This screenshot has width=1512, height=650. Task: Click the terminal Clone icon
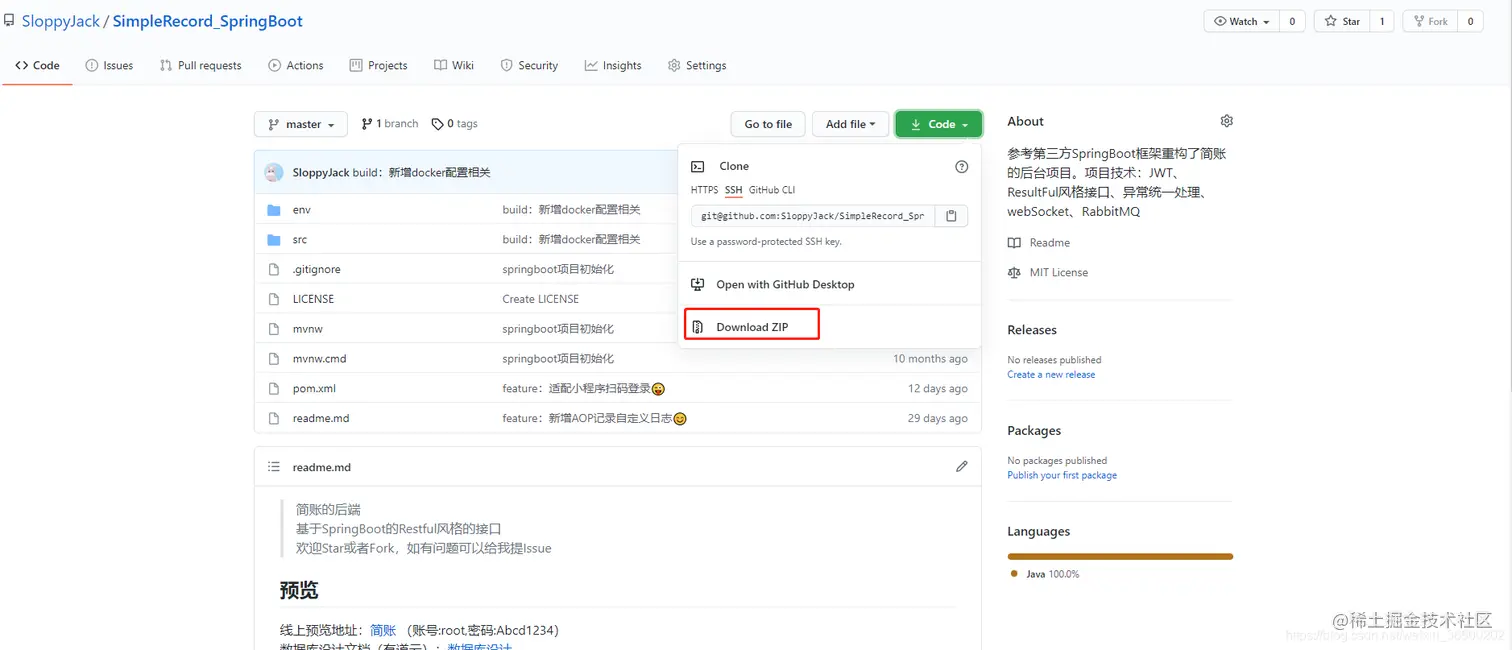(x=698, y=167)
